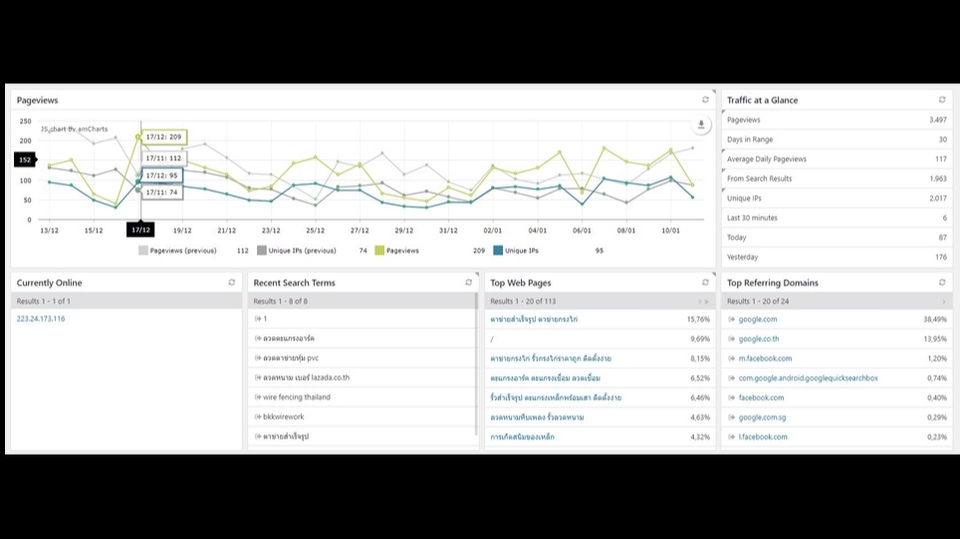Select the search term wire fencing thailand
This screenshot has width=960, height=539.
point(296,397)
